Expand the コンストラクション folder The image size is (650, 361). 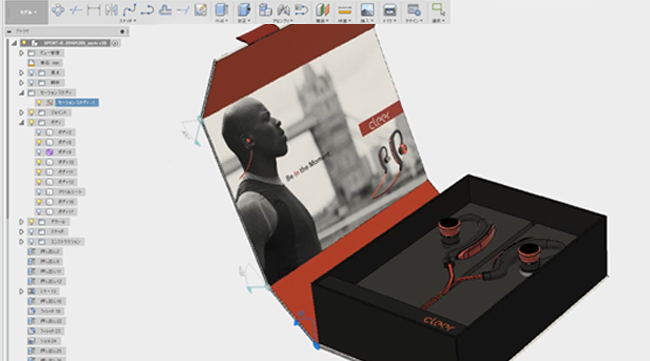[x=22, y=242]
